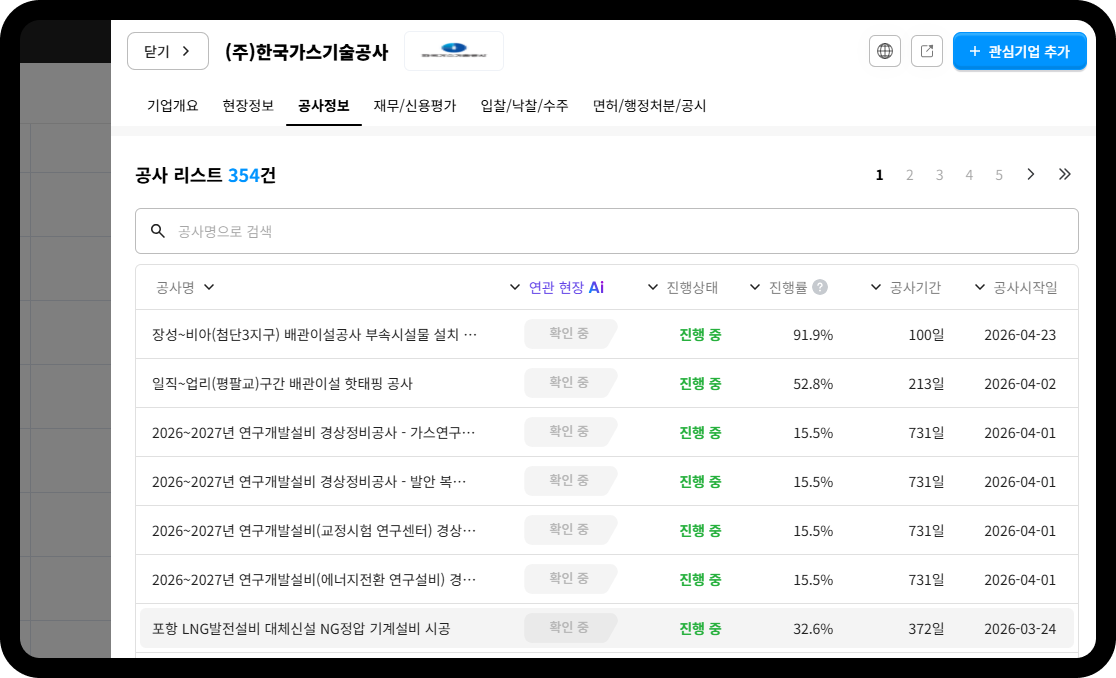Switch to 현장정보 tab
This screenshot has width=1116, height=678.
point(248,106)
